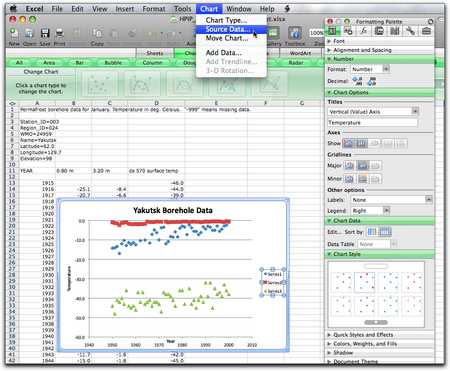Open the Formula Builder palette tab icon
Viewport: 450px width, 371px height.
[x=363, y=31]
